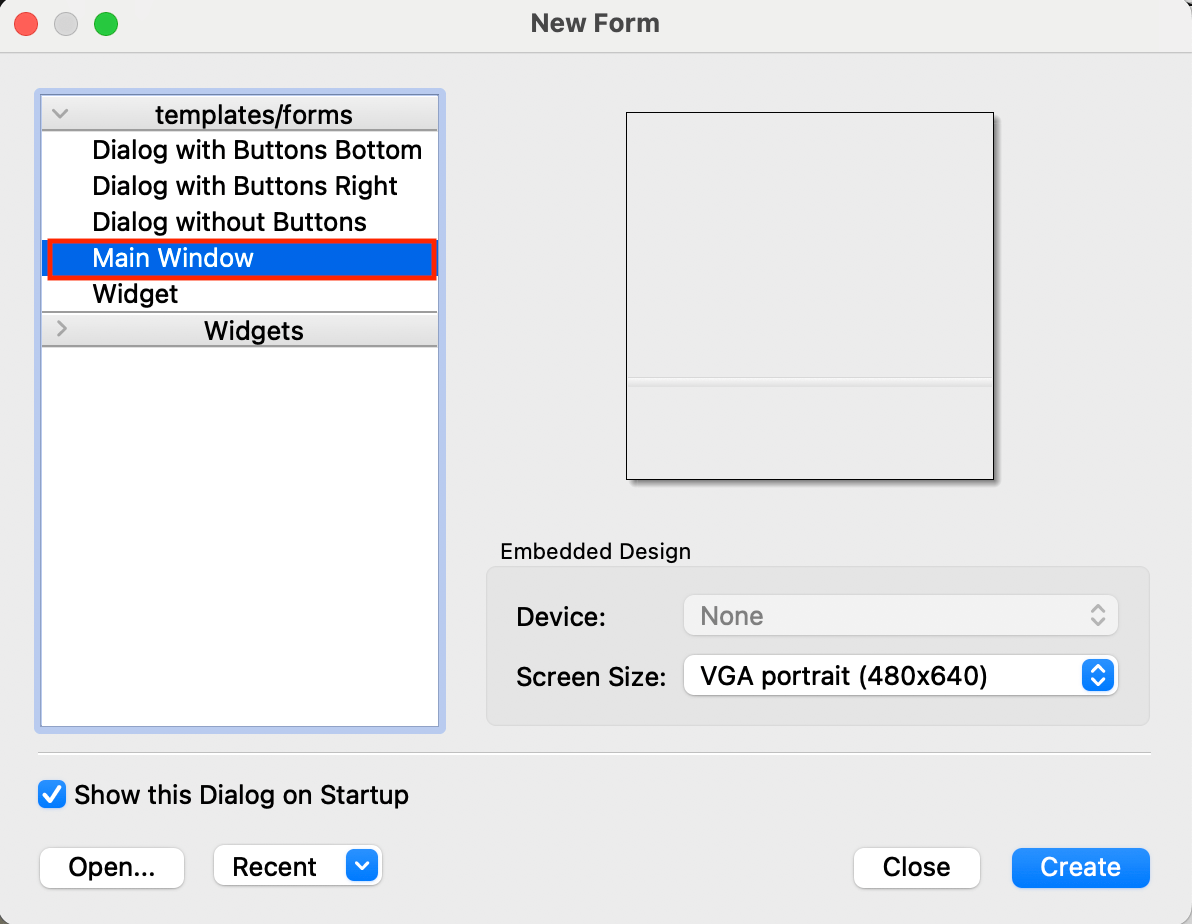
Task: Choose Dialog without Buttons template
Action: [x=229, y=221]
